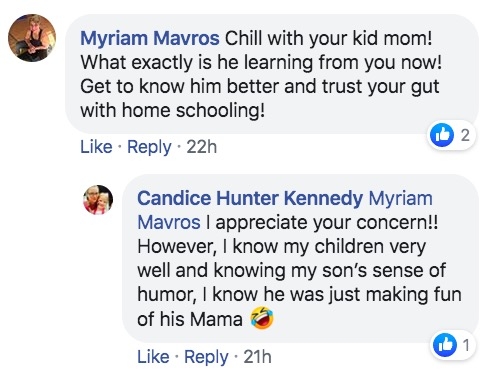This screenshot has height=382, width=501.
Task: Click the blue thumbs-up icon on Myriam's comment
Action: pos(442,135)
